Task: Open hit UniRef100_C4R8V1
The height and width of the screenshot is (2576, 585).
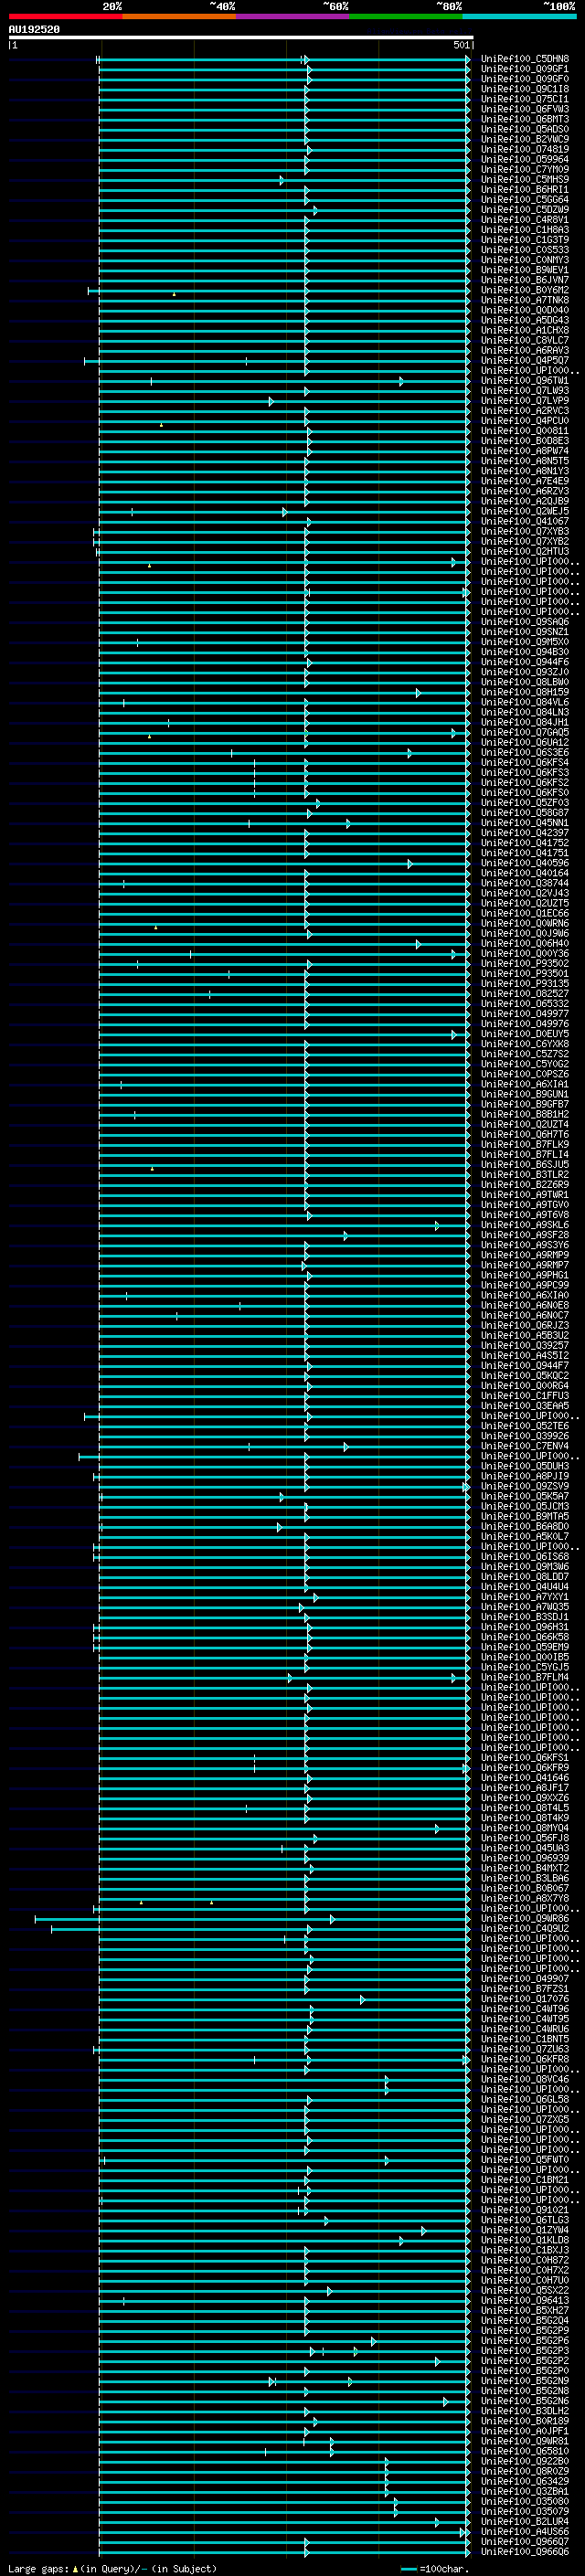Action: pos(525,220)
